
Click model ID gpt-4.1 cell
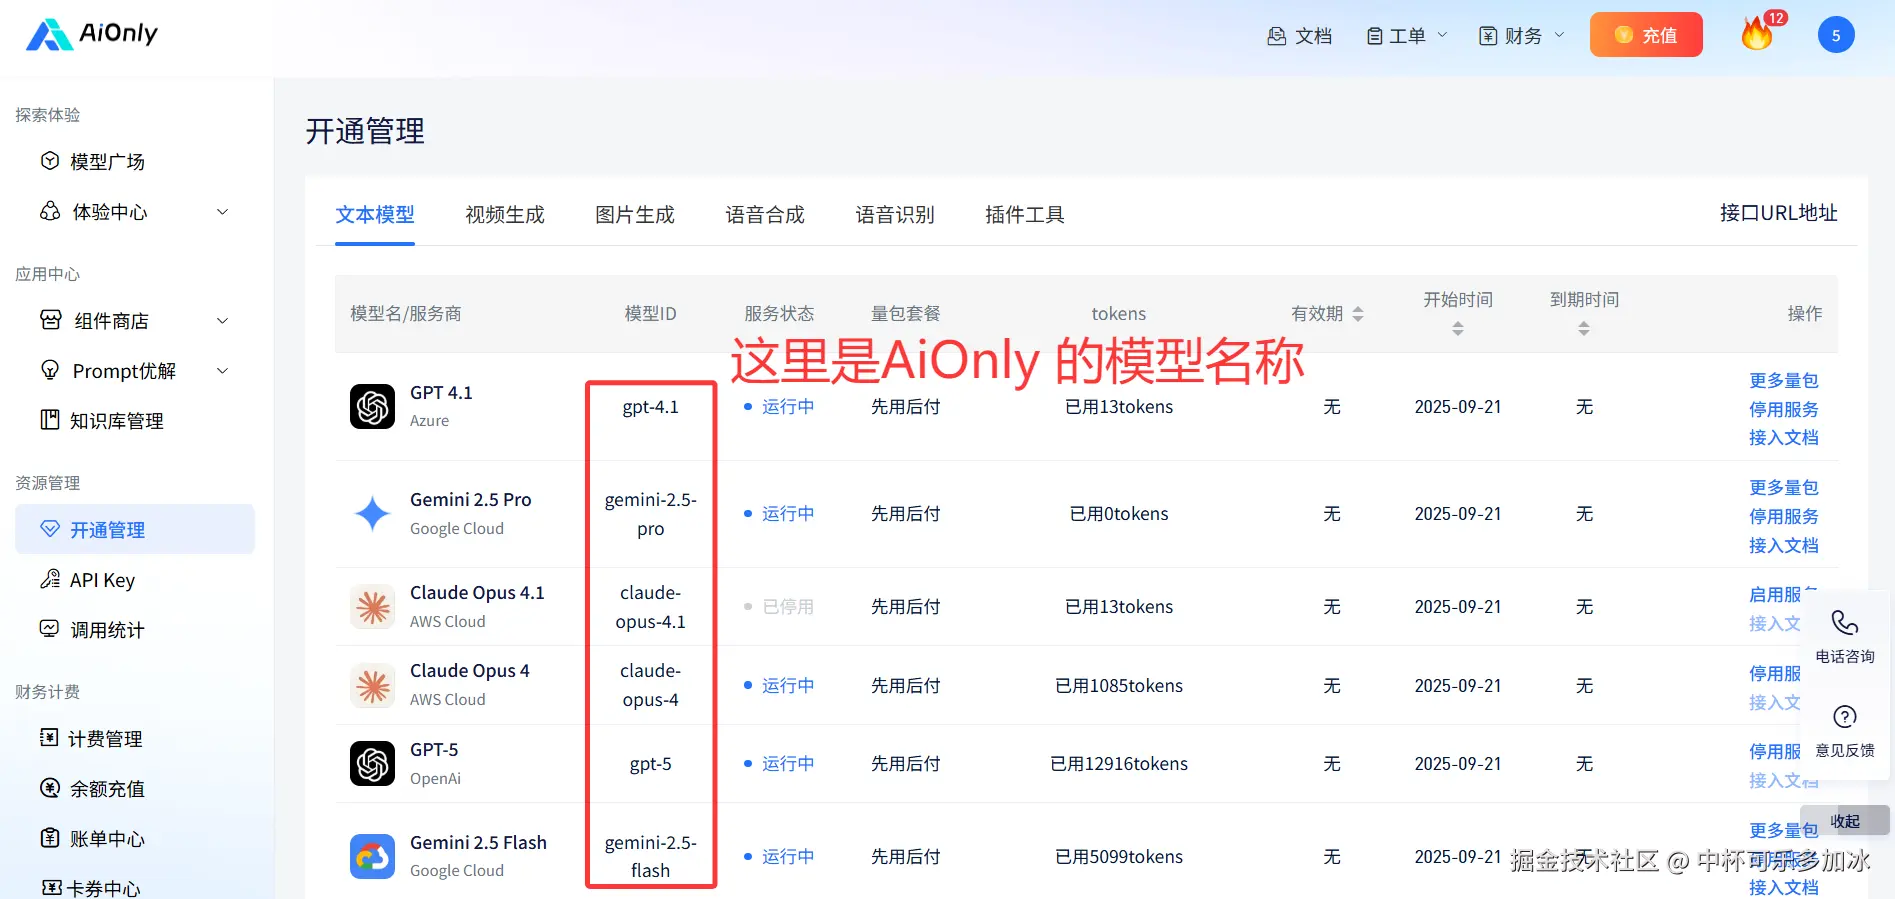point(651,407)
